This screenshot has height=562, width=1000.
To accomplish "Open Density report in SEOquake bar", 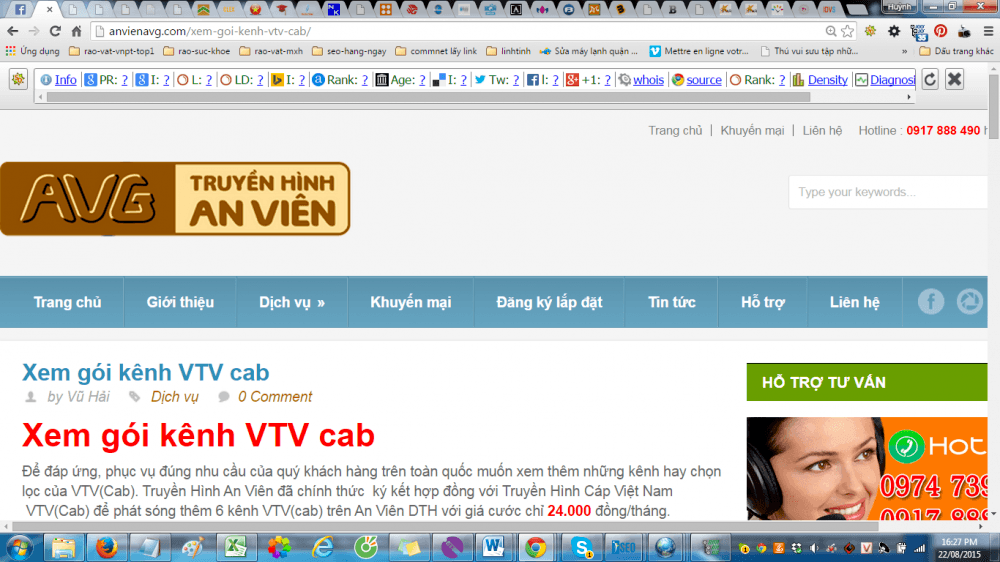I will [827, 80].
